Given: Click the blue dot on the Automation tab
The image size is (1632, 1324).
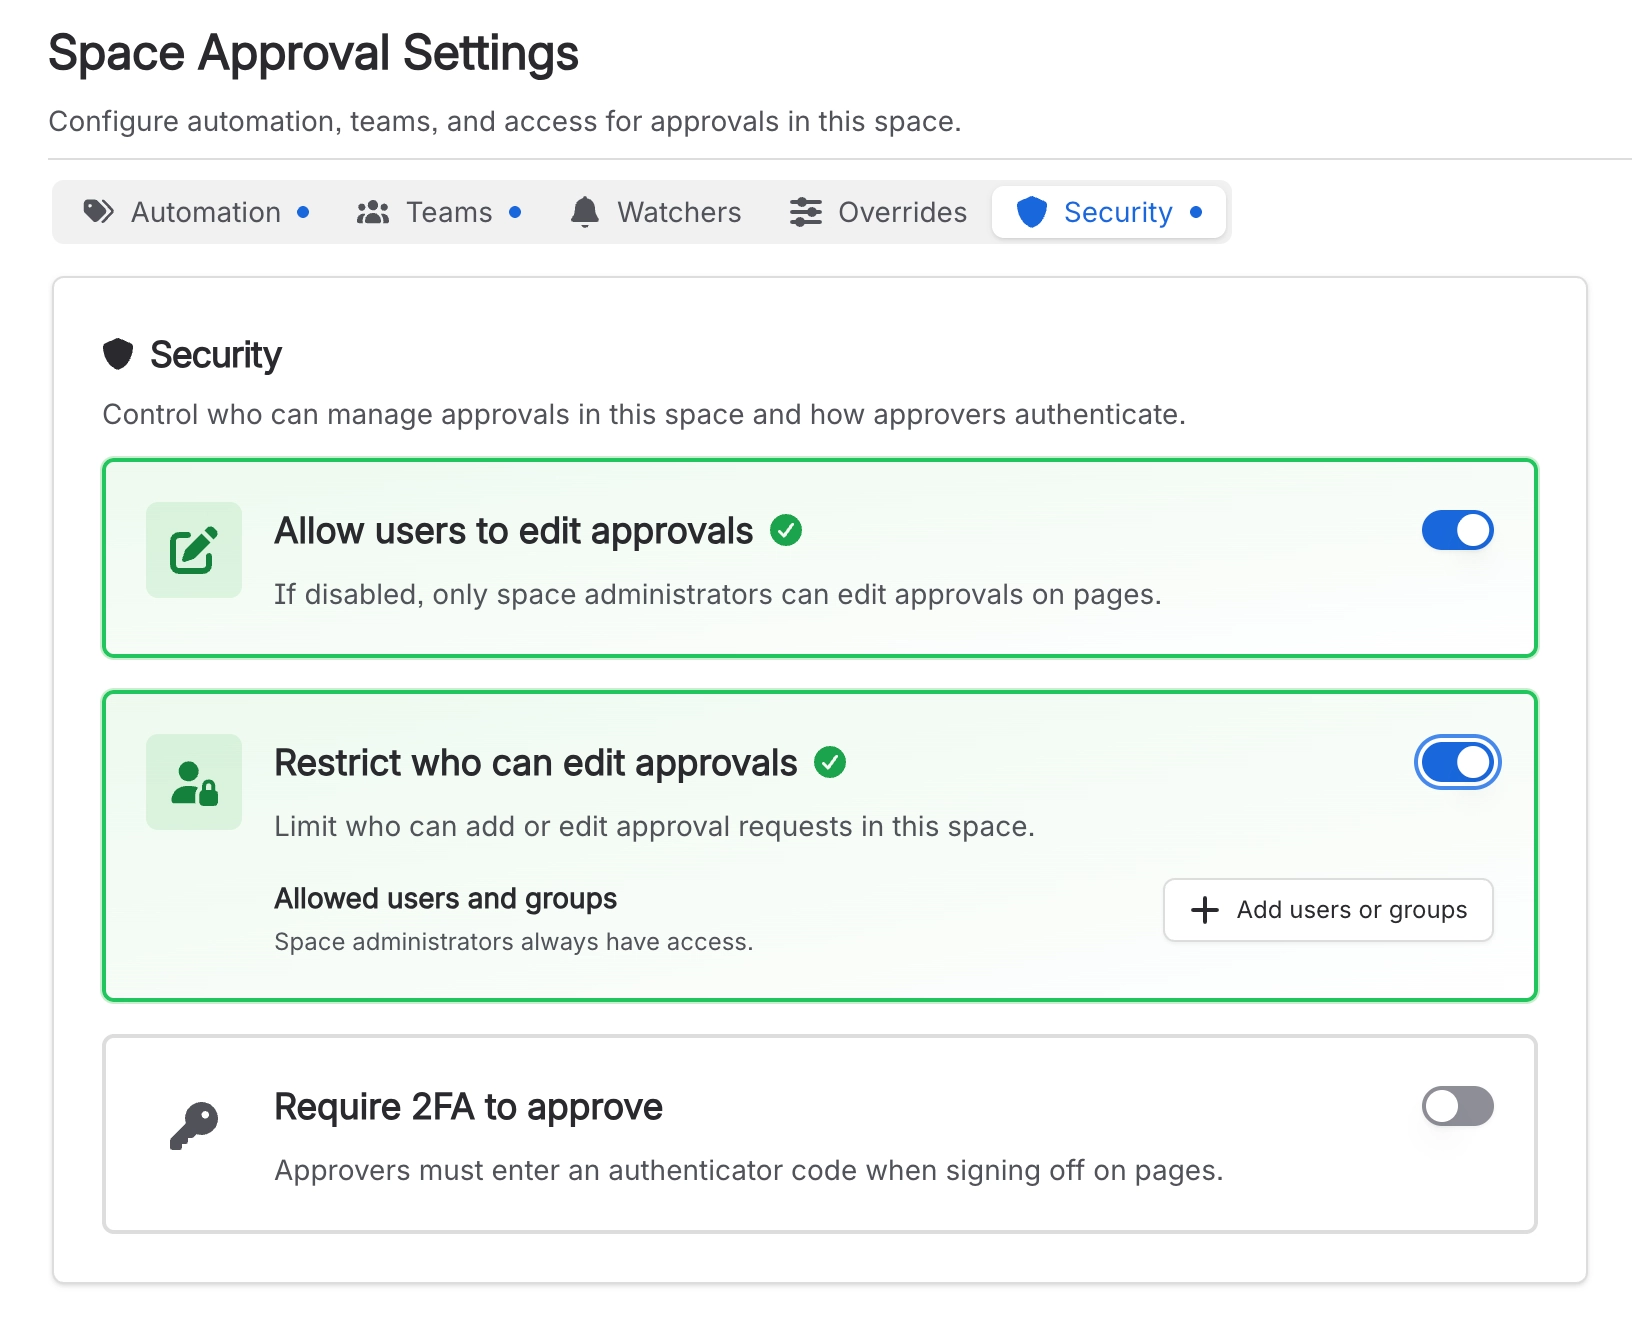Looking at the screenshot, I should click(303, 212).
